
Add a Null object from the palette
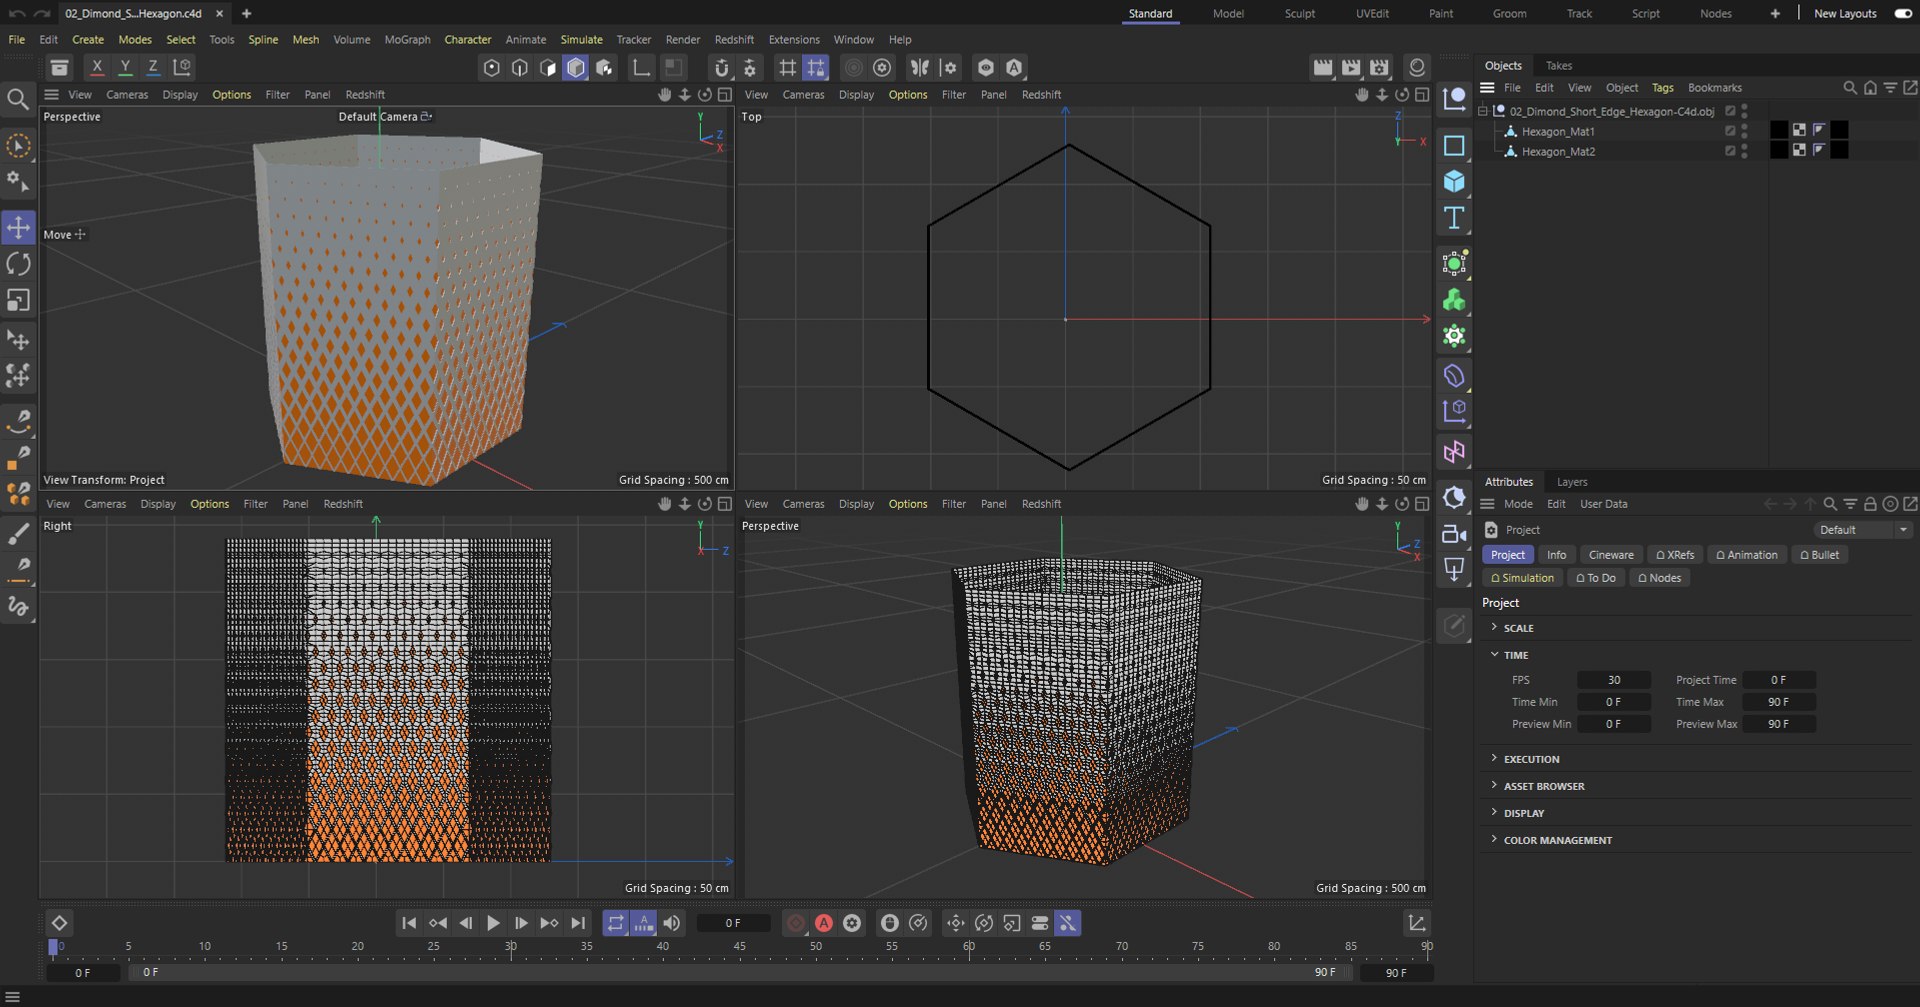pyautogui.click(x=1454, y=98)
